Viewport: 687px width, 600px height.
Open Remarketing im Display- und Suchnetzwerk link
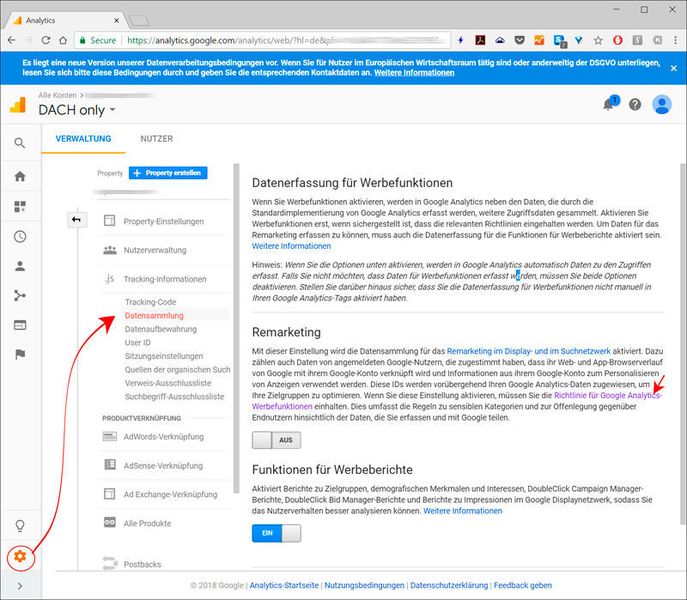tap(528, 351)
